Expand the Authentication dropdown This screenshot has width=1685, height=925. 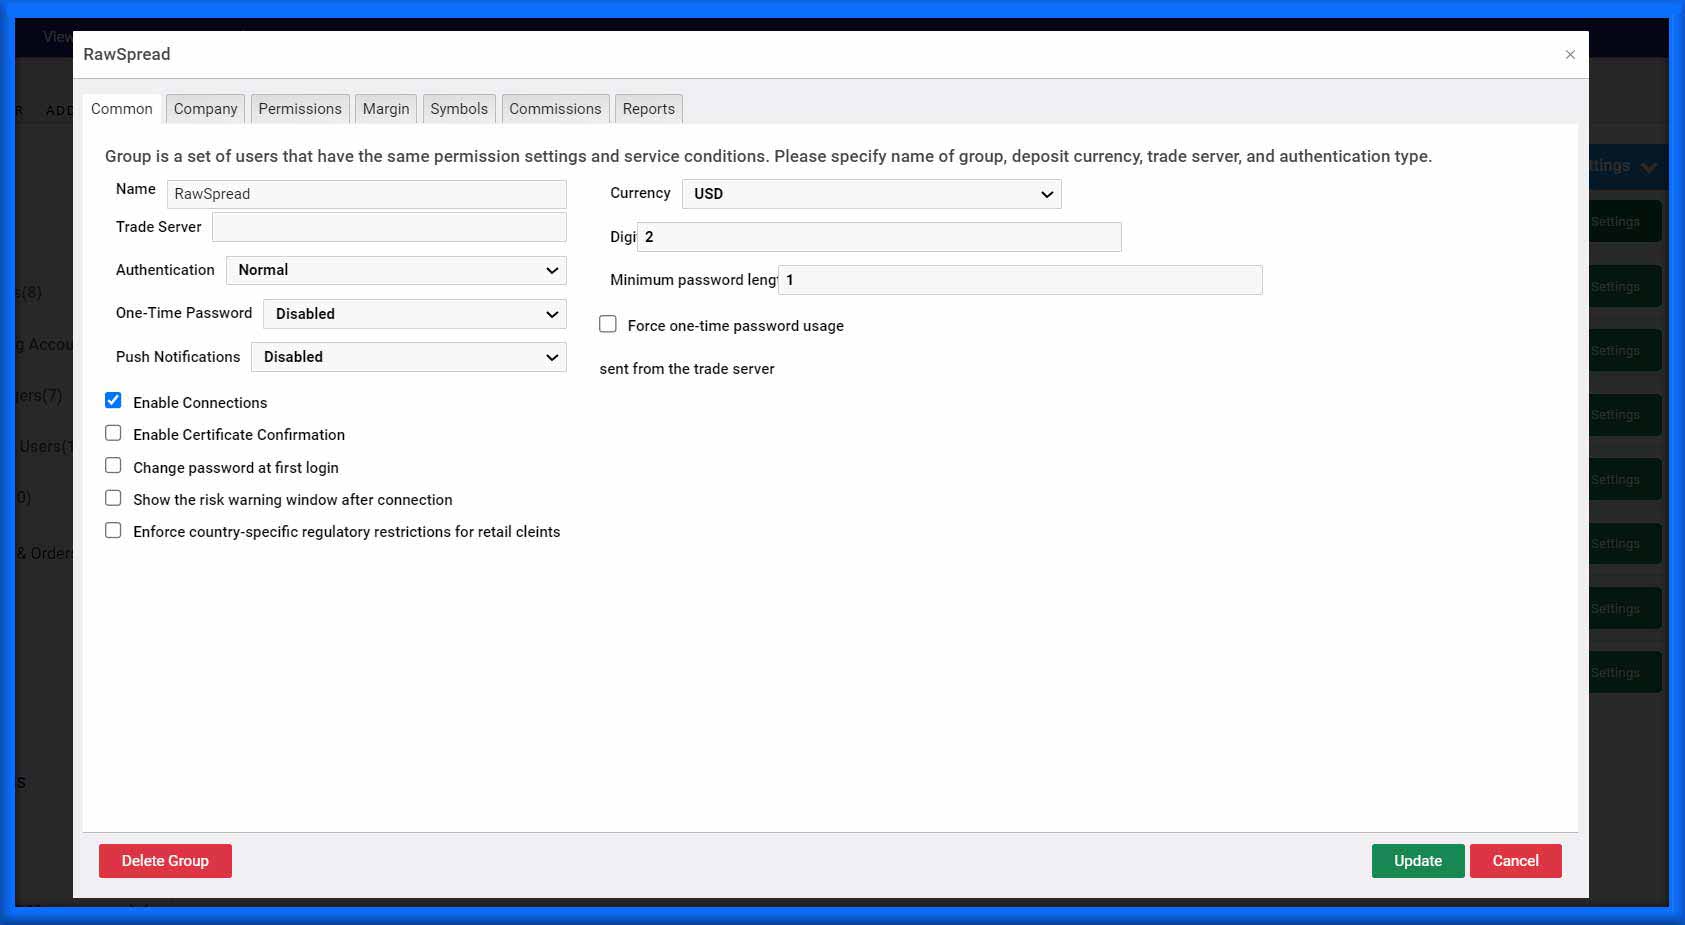pyautogui.click(x=396, y=270)
